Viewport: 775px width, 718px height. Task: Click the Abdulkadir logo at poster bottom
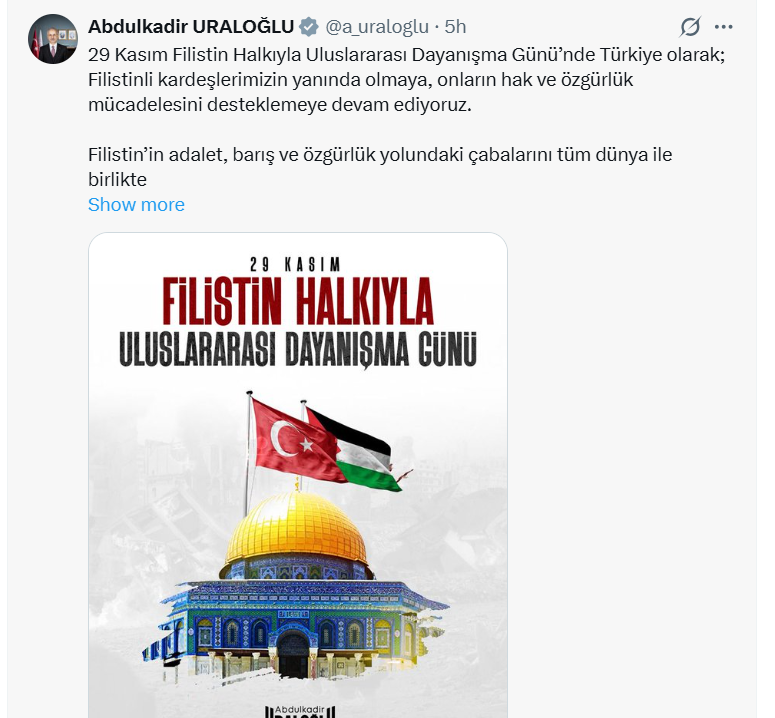tap(300, 712)
